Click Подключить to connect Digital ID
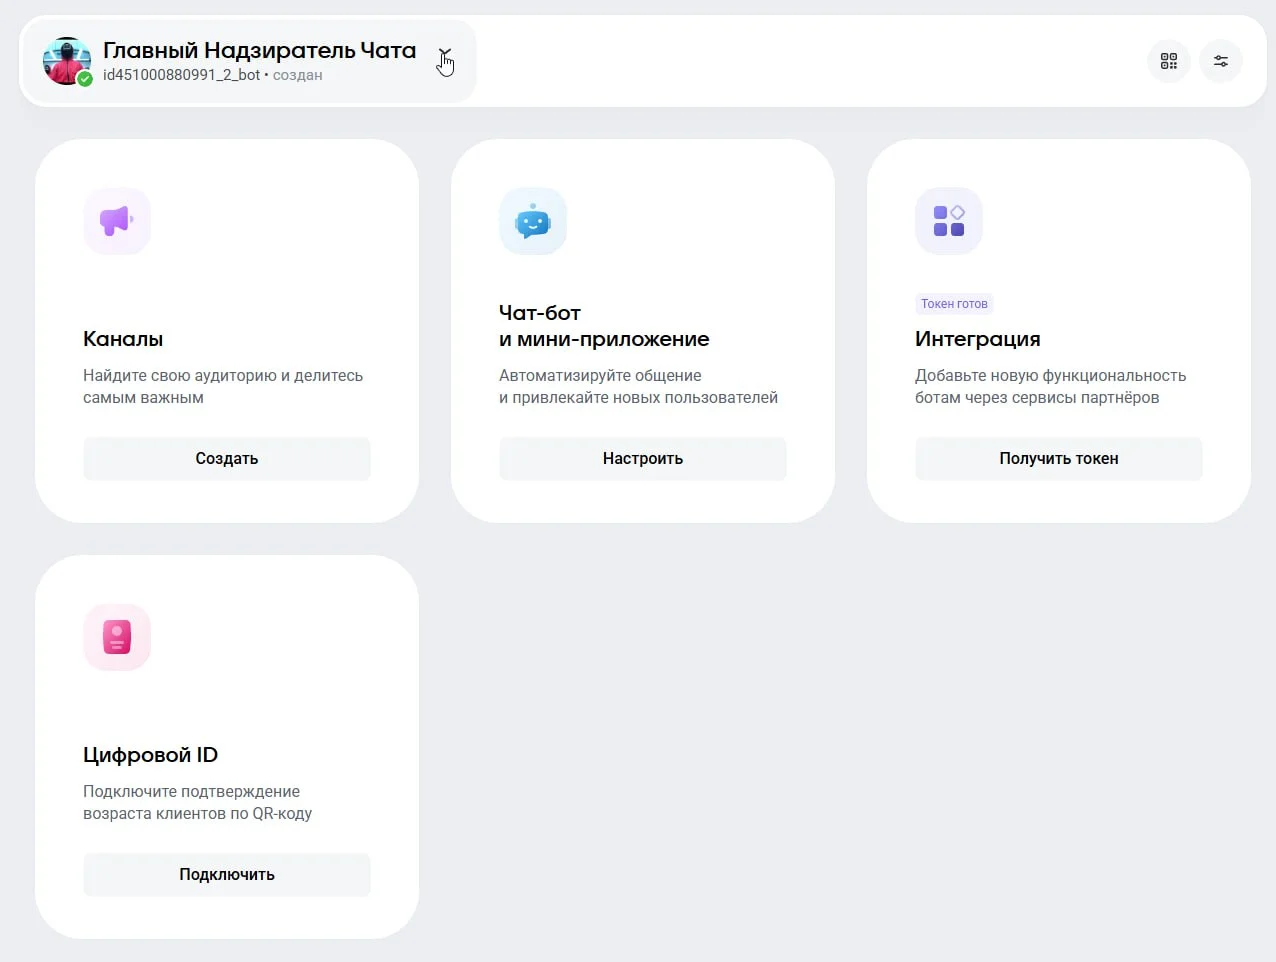The width and height of the screenshot is (1276, 962). point(226,875)
